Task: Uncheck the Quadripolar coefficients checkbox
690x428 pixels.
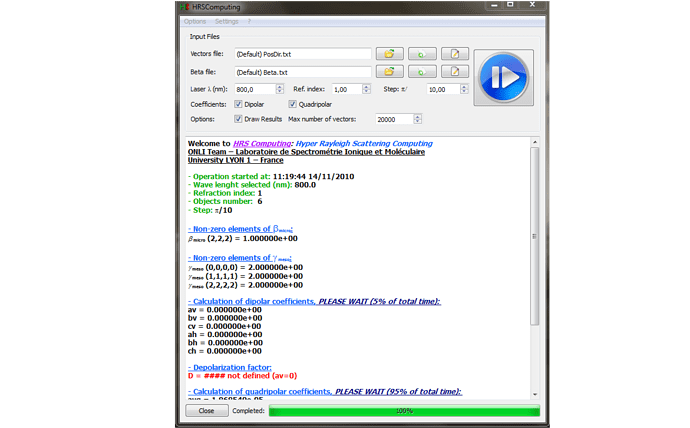Action: tap(293, 104)
